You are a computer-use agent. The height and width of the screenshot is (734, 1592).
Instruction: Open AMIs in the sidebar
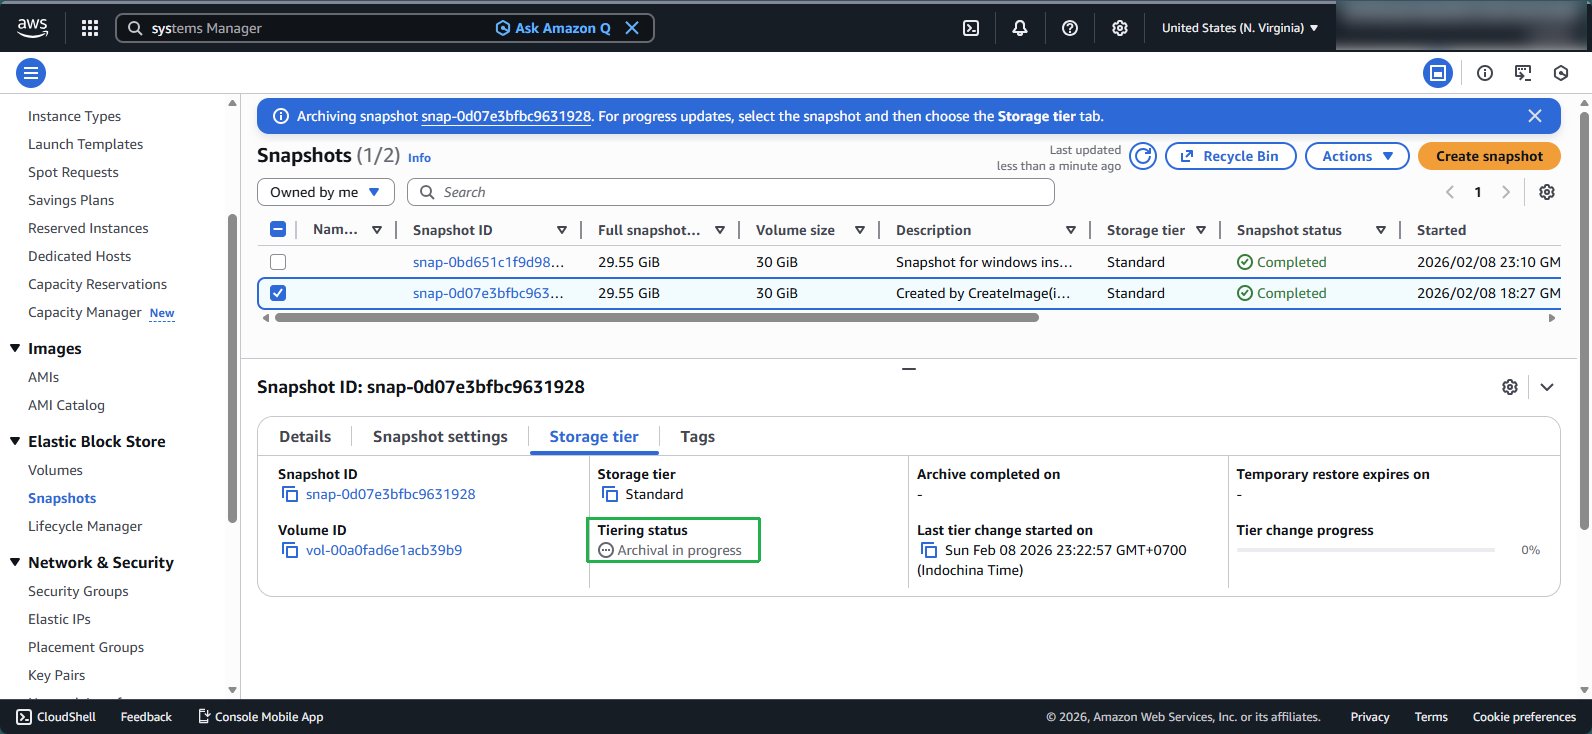coord(43,377)
